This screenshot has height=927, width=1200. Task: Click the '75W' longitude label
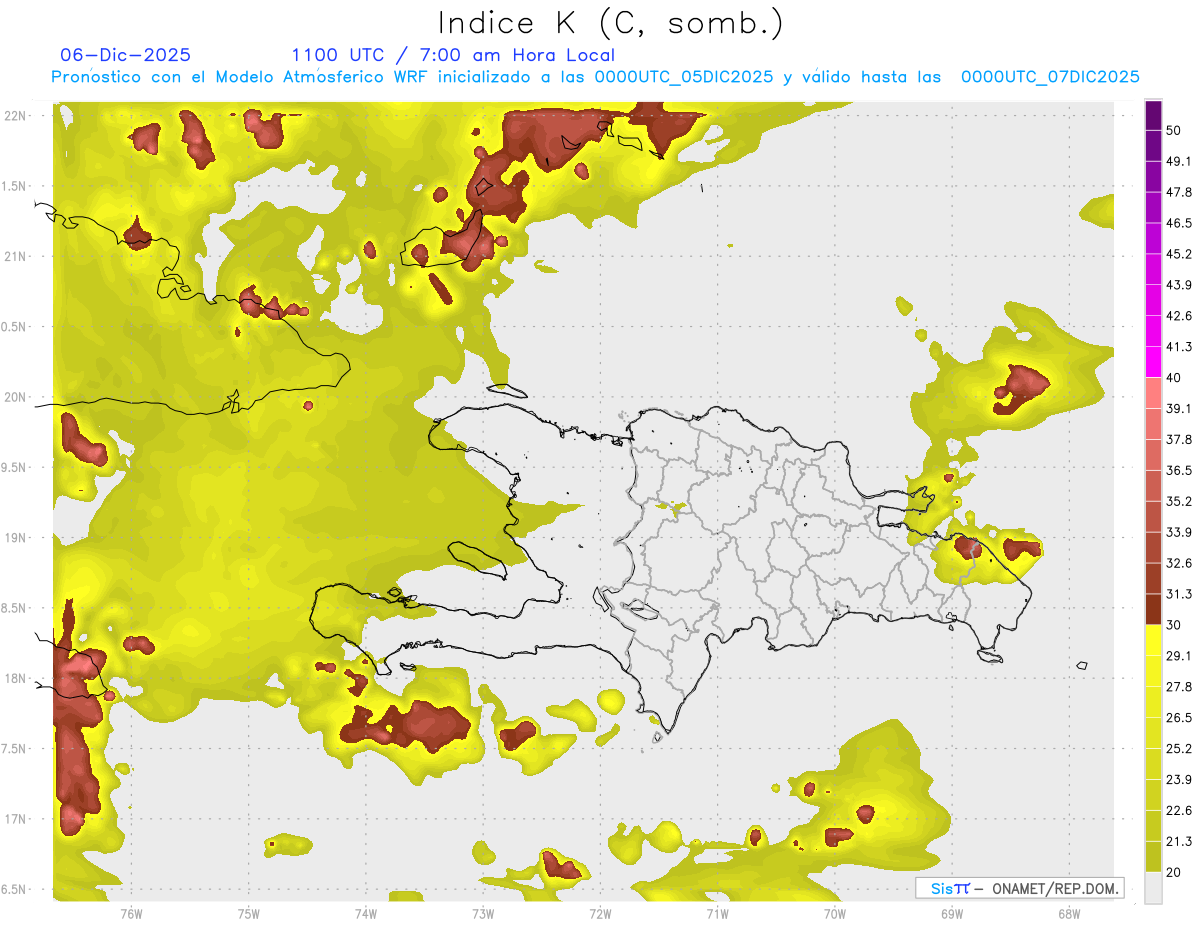[x=248, y=914]
